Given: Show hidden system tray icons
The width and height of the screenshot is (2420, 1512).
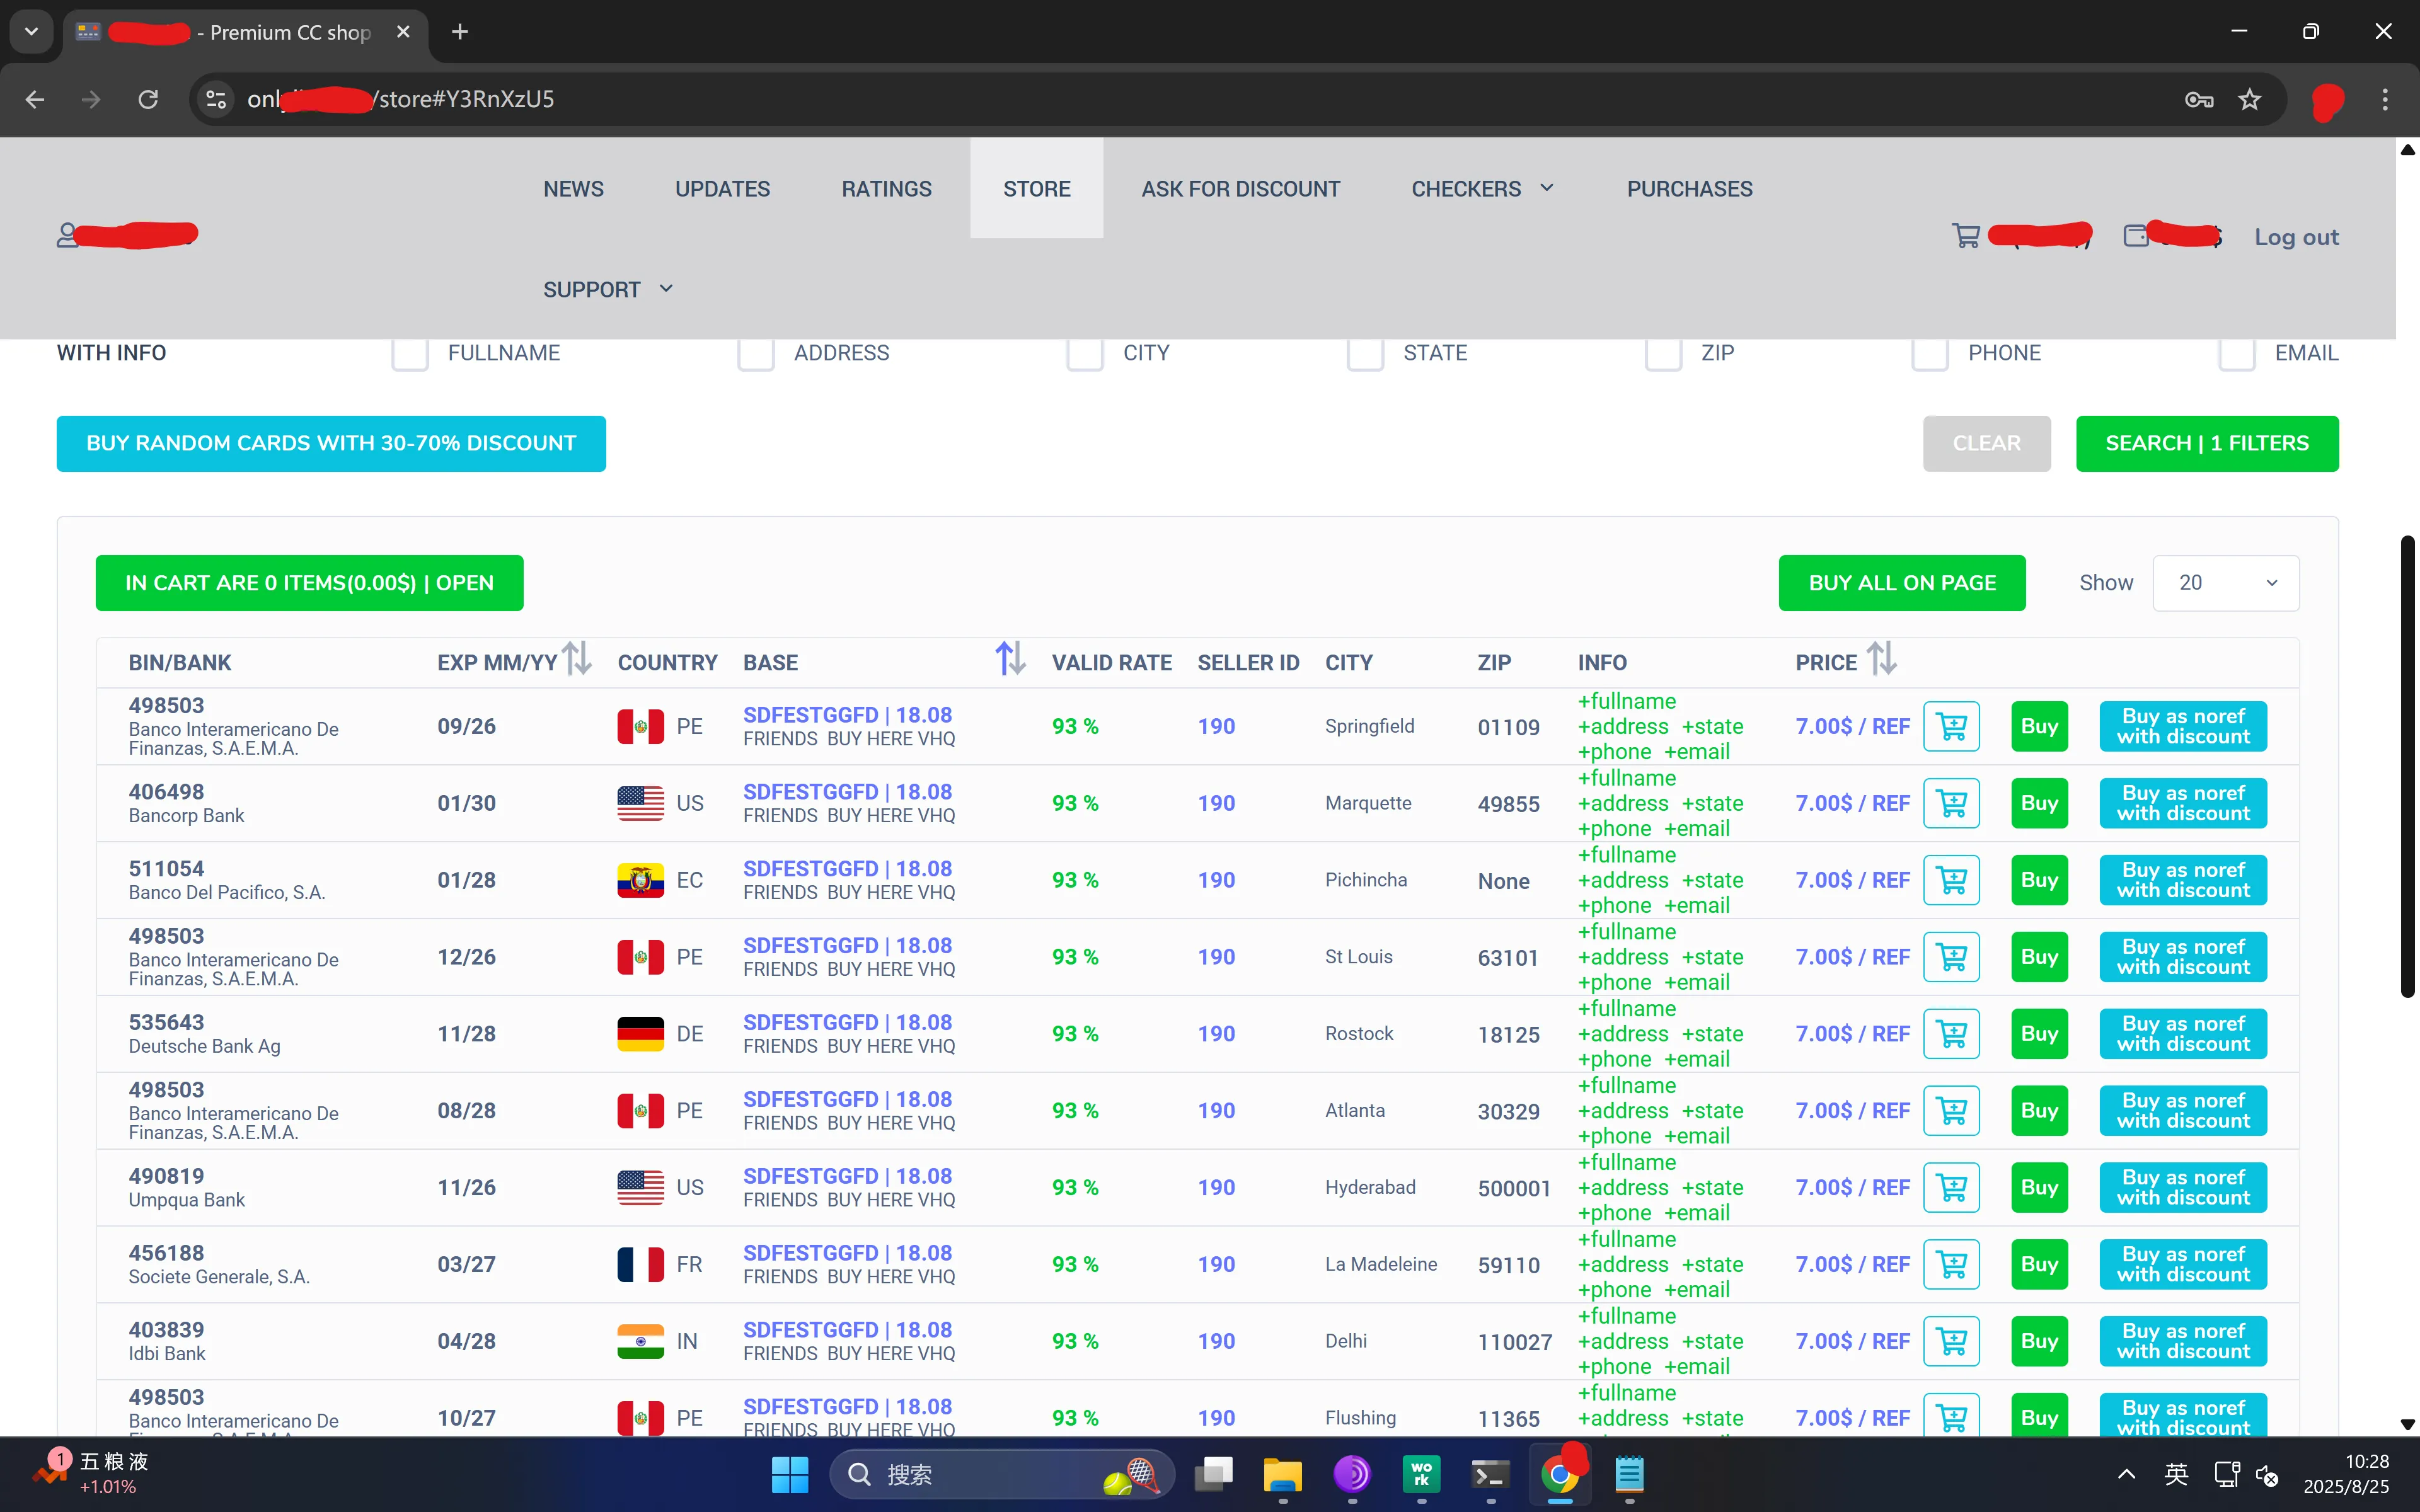Looking at the screenshot, I should 2127,1474.
